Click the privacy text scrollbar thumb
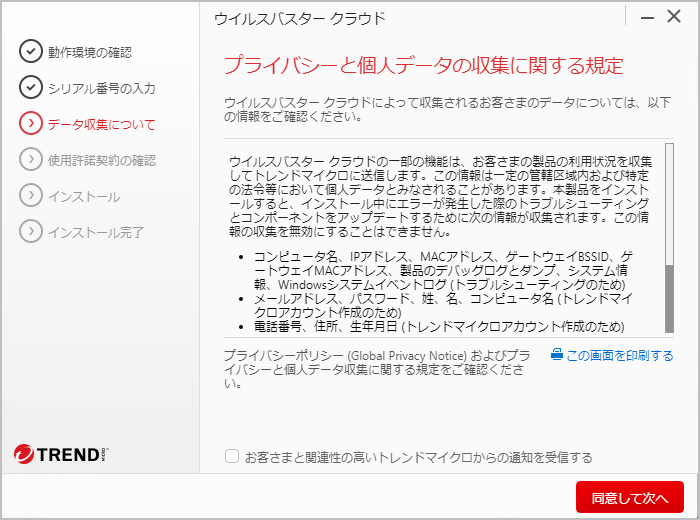Screen dimensions: 700x520 tap(669, 299)
